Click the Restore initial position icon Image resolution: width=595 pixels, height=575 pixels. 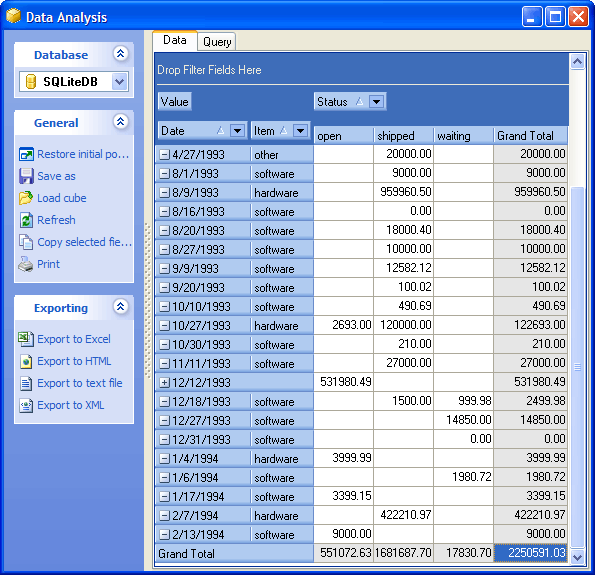coord(26,154)
